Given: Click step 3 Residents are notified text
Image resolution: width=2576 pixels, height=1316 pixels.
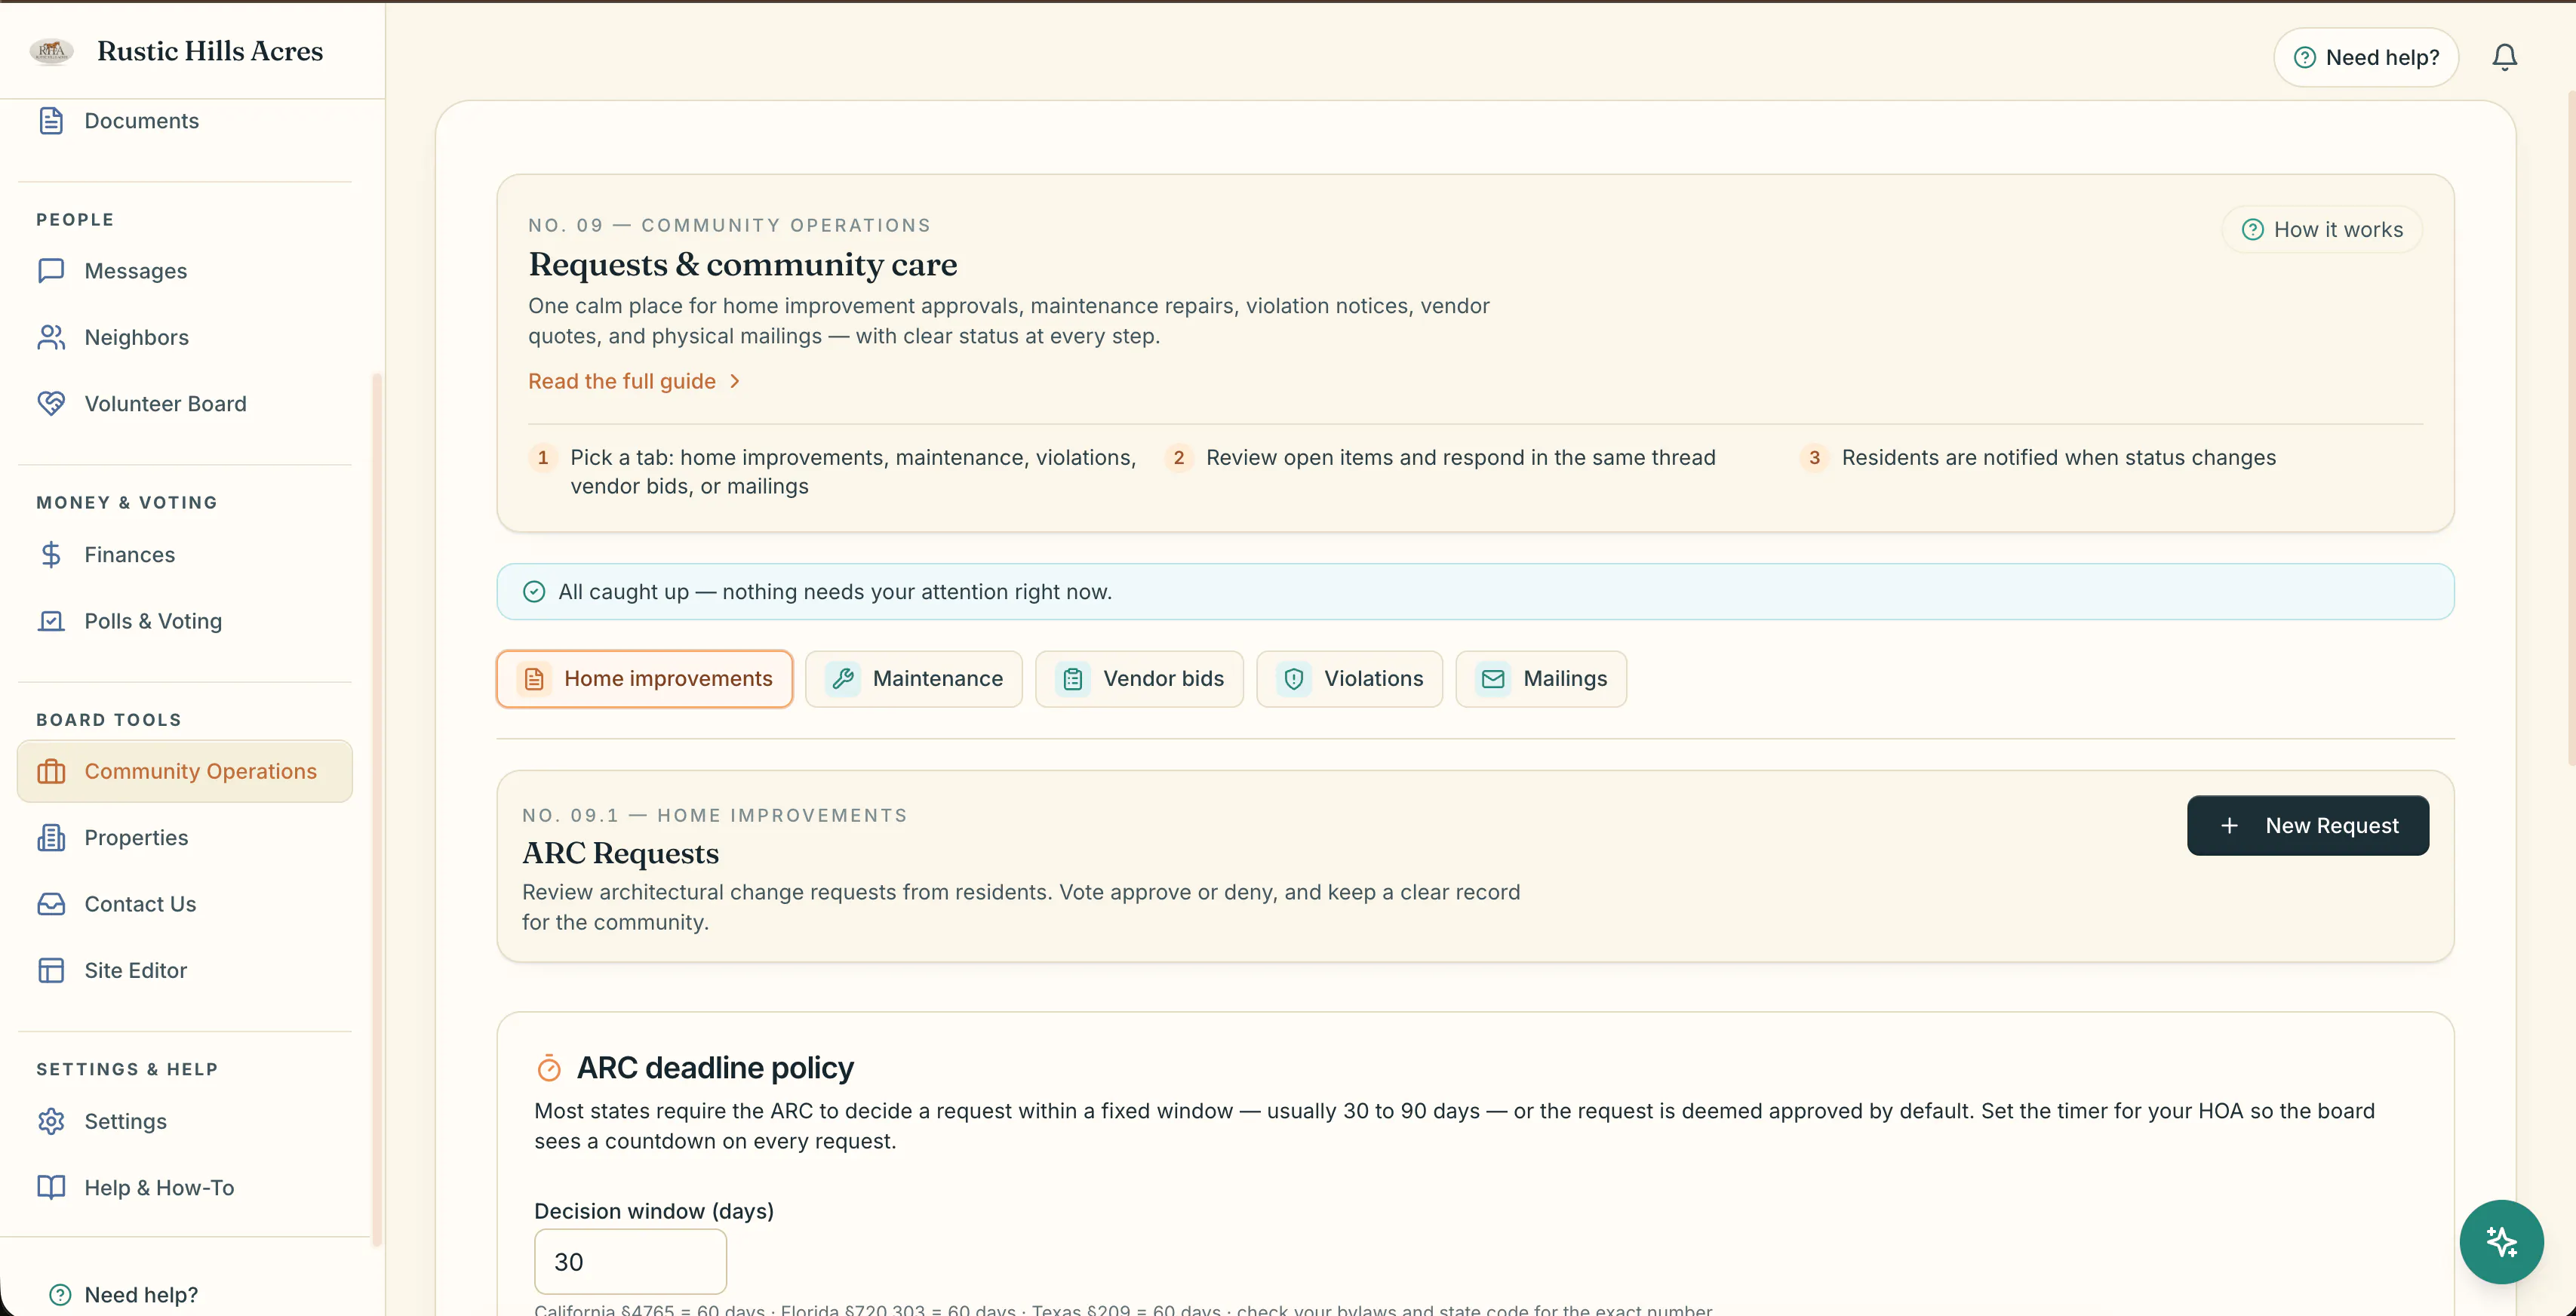Looking at the screenshot, I should (2058, 458).
